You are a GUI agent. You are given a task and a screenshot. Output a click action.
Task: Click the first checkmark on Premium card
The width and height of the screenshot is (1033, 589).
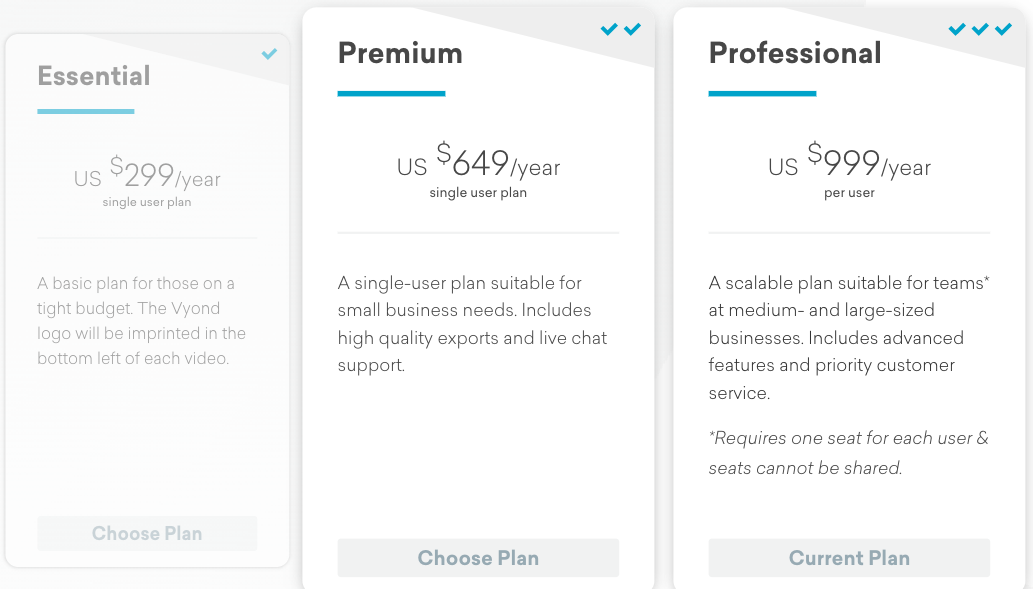(609, 29)
